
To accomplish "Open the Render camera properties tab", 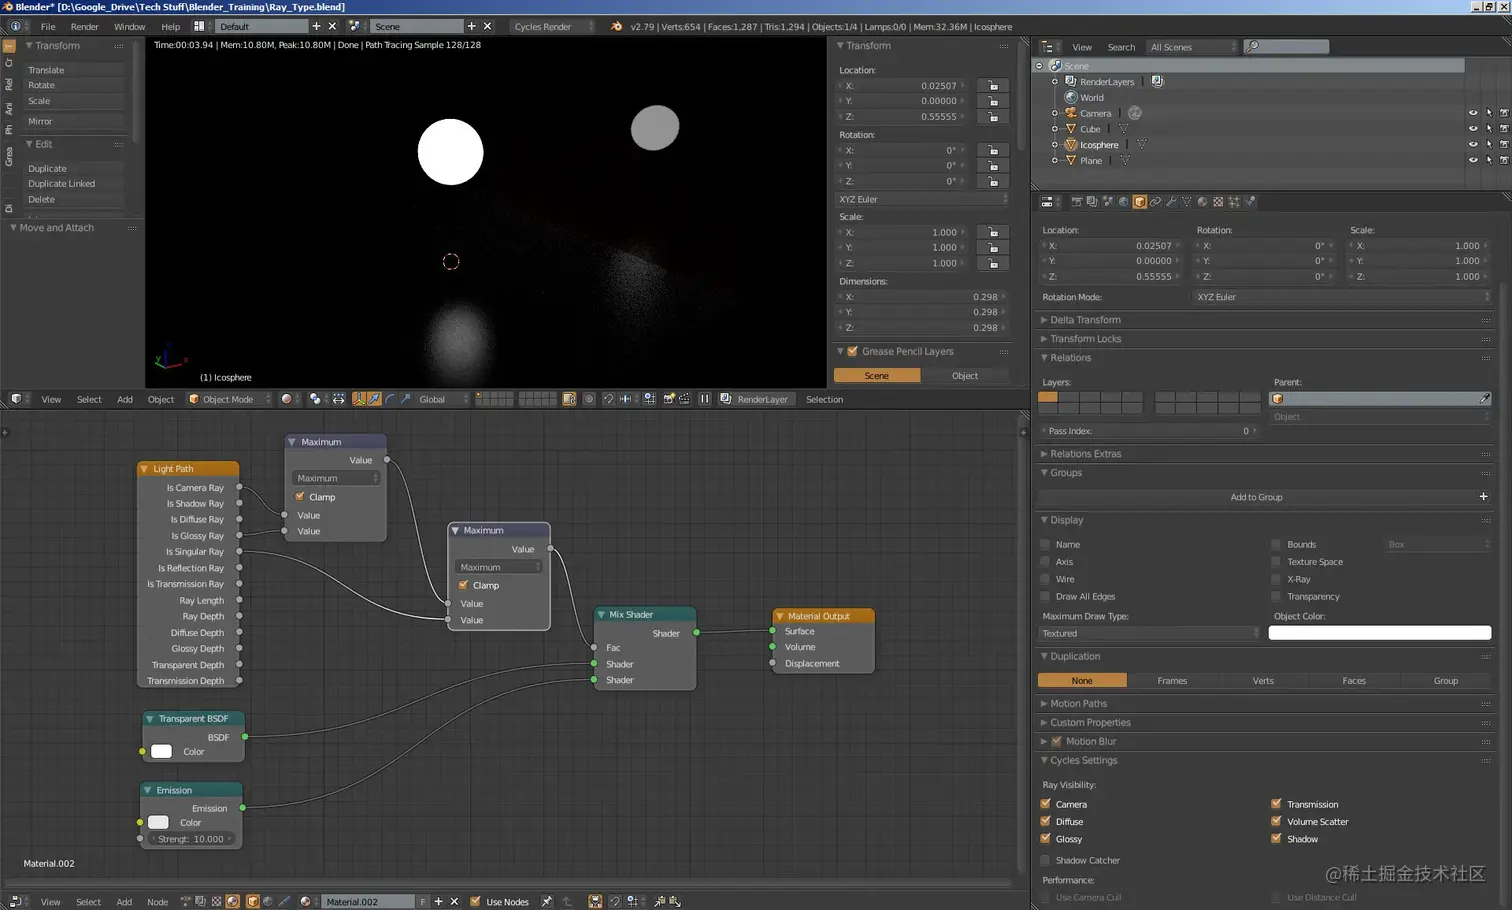I will [x=1076, y=202].
